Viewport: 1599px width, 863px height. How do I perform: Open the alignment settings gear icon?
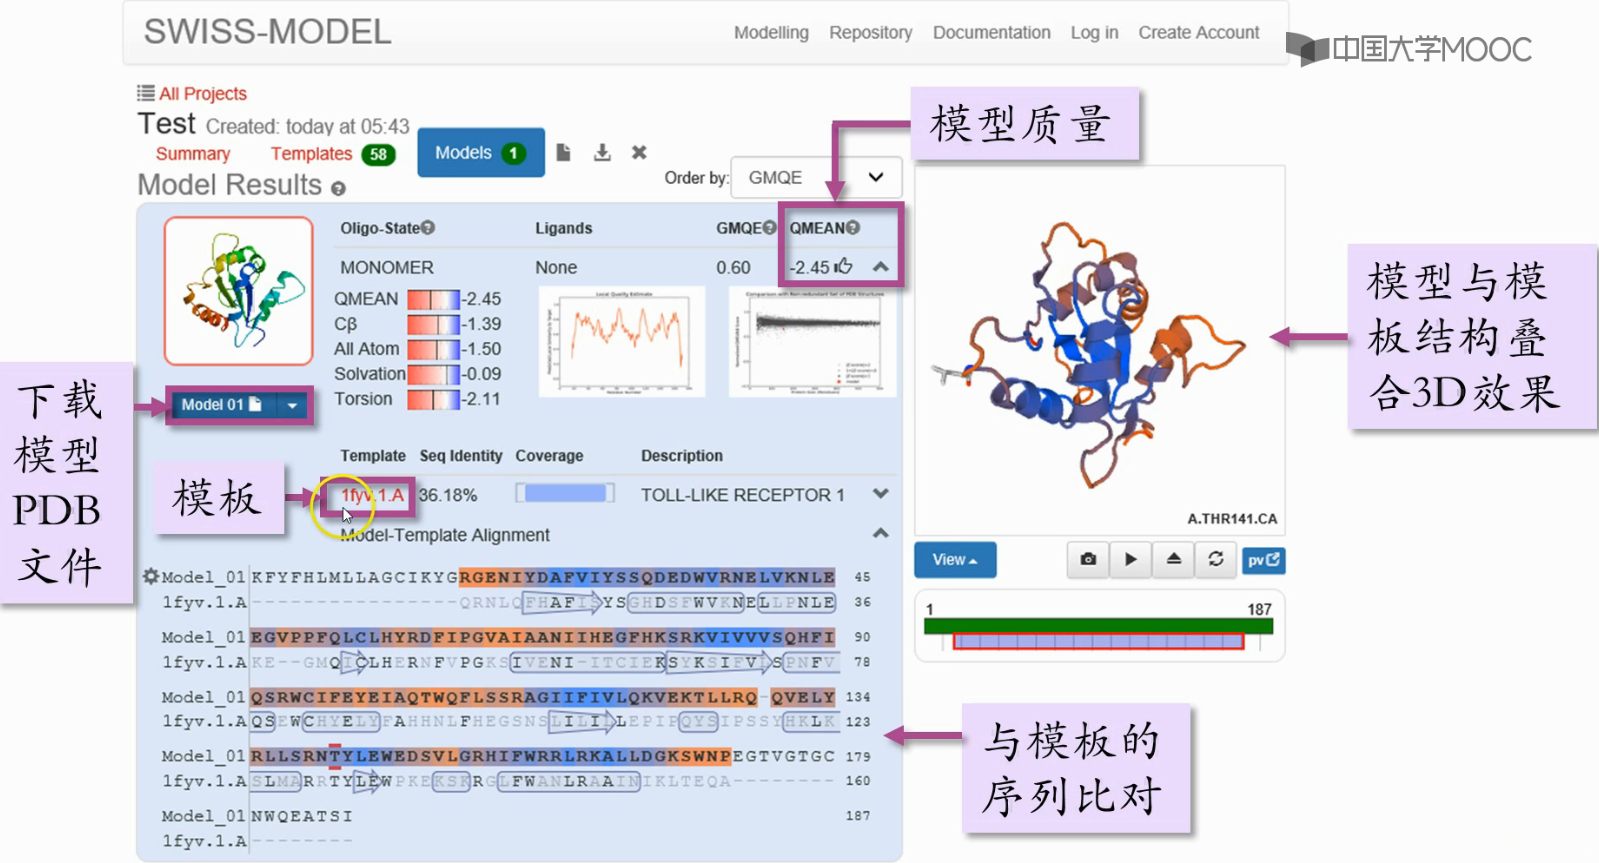(x=151, y=576)
